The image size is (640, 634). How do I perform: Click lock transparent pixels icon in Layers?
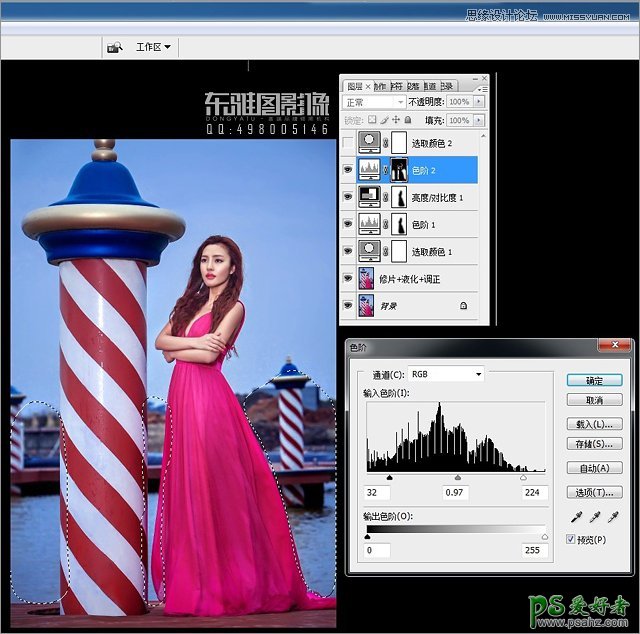pyautogui.click(x=372, y=120)
